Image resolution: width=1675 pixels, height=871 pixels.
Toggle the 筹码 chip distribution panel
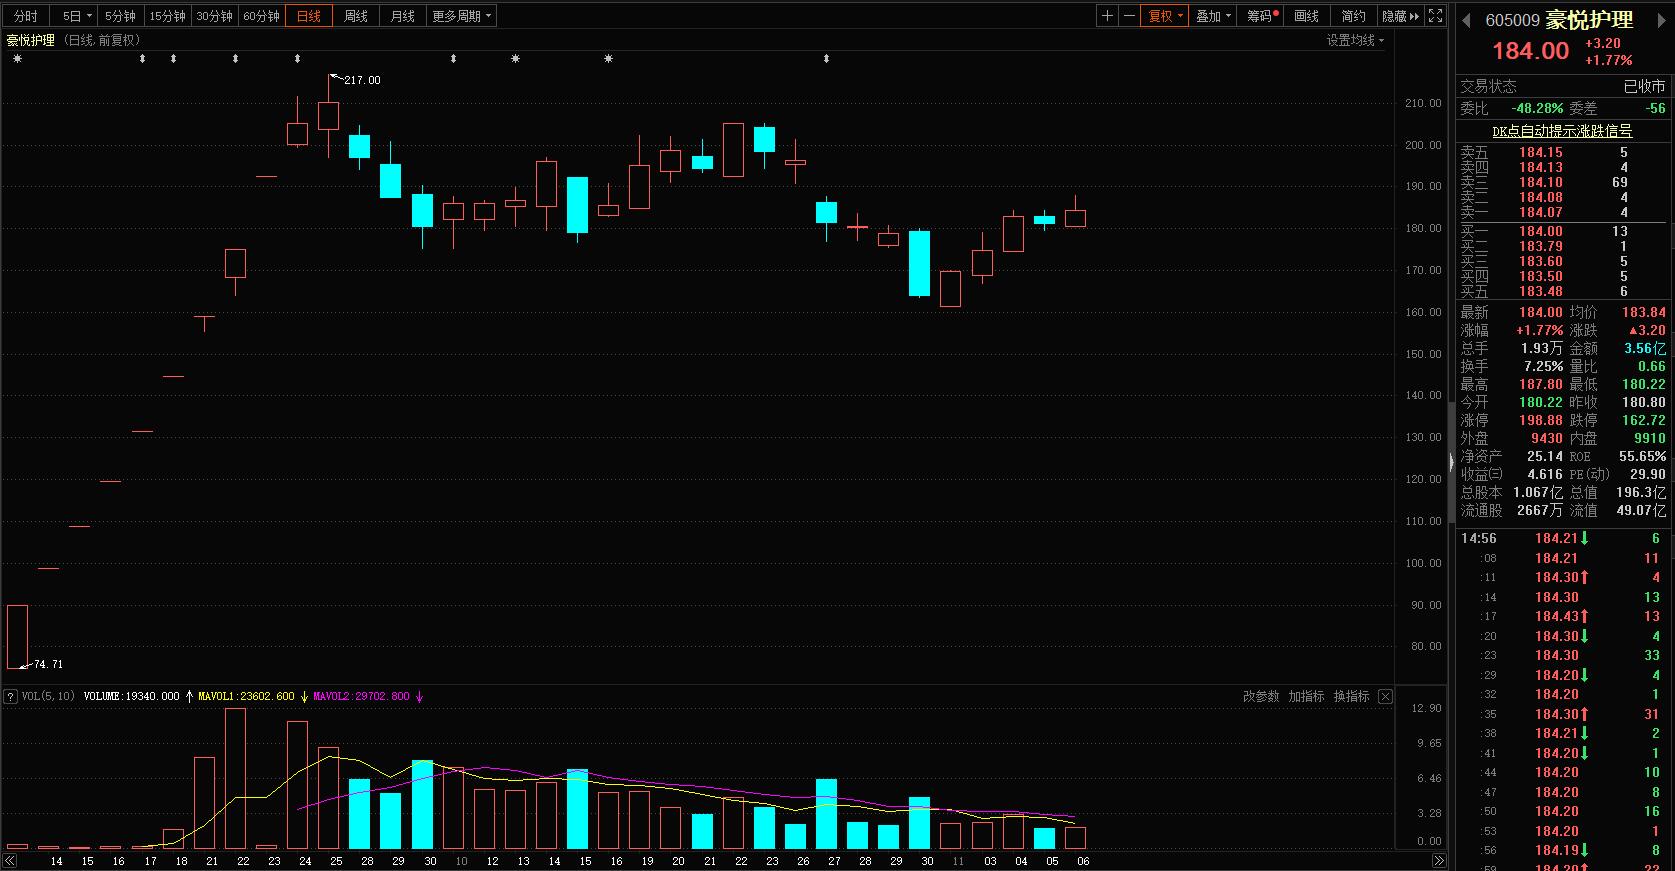(1262, 16)
